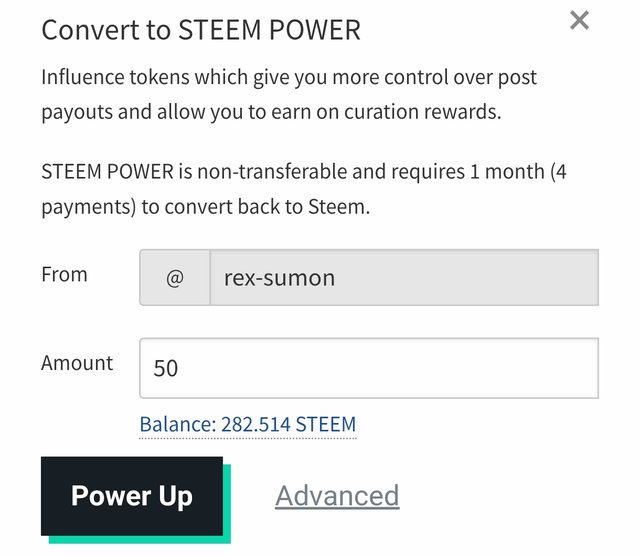Viewport: 640px width, 558px height.
Task: Close the Convert to STEEM POWER dialog
Action: click(x=579, y=20)
